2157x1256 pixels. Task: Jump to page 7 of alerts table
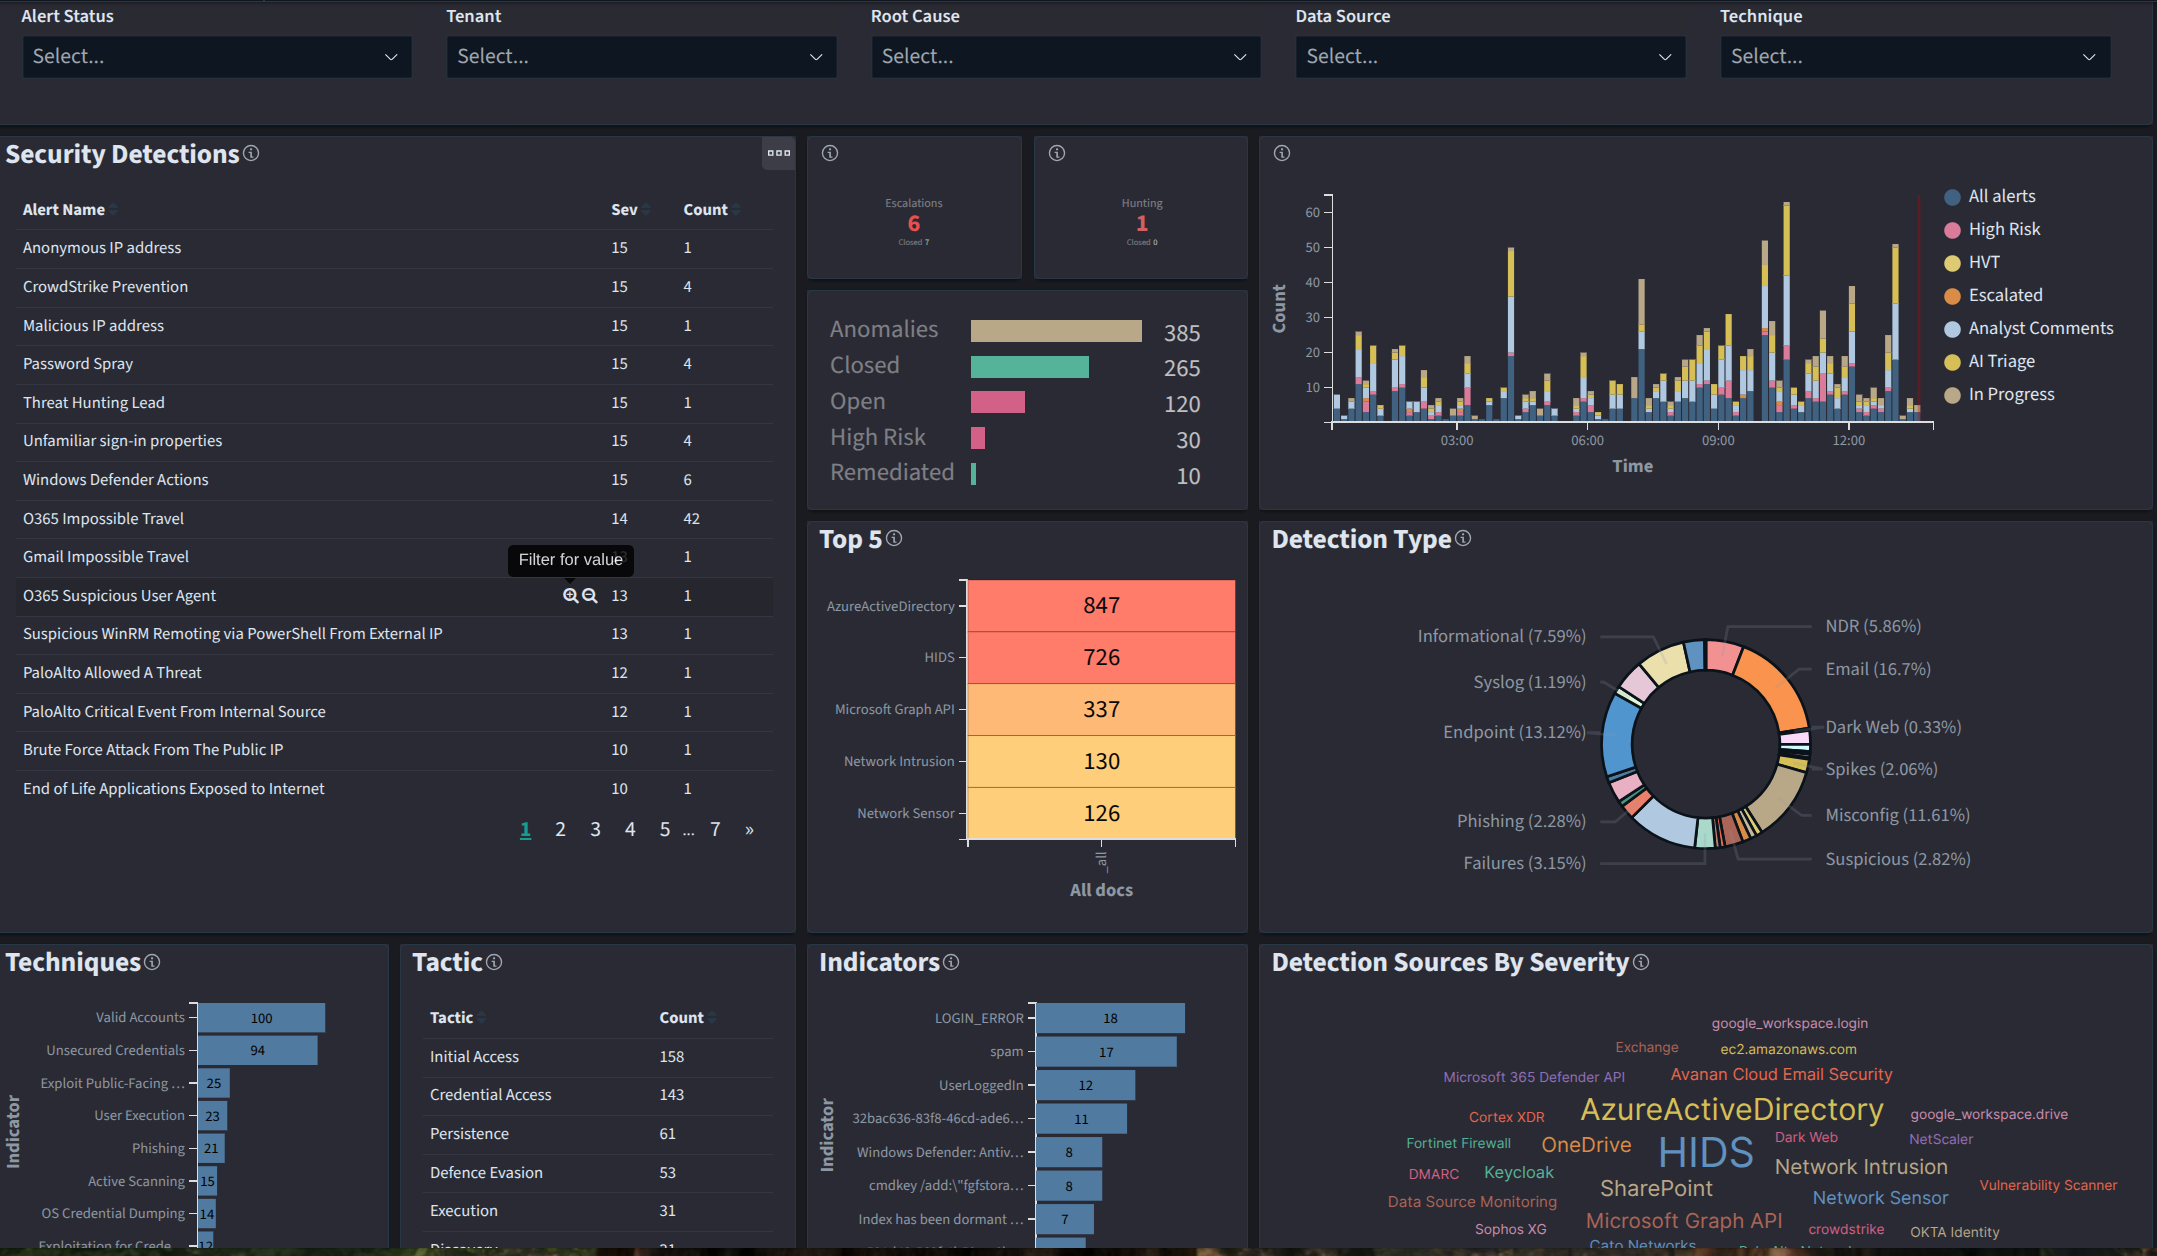(715, 829)
